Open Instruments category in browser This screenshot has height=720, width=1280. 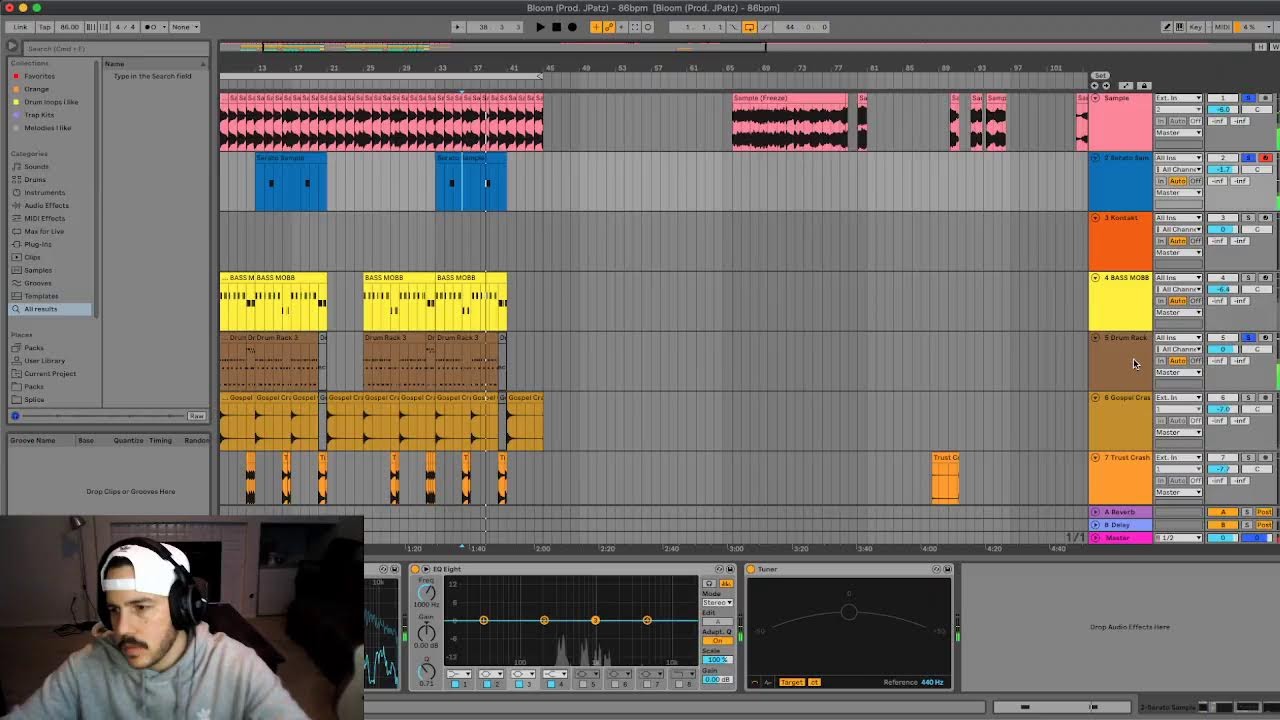[45, 193]
